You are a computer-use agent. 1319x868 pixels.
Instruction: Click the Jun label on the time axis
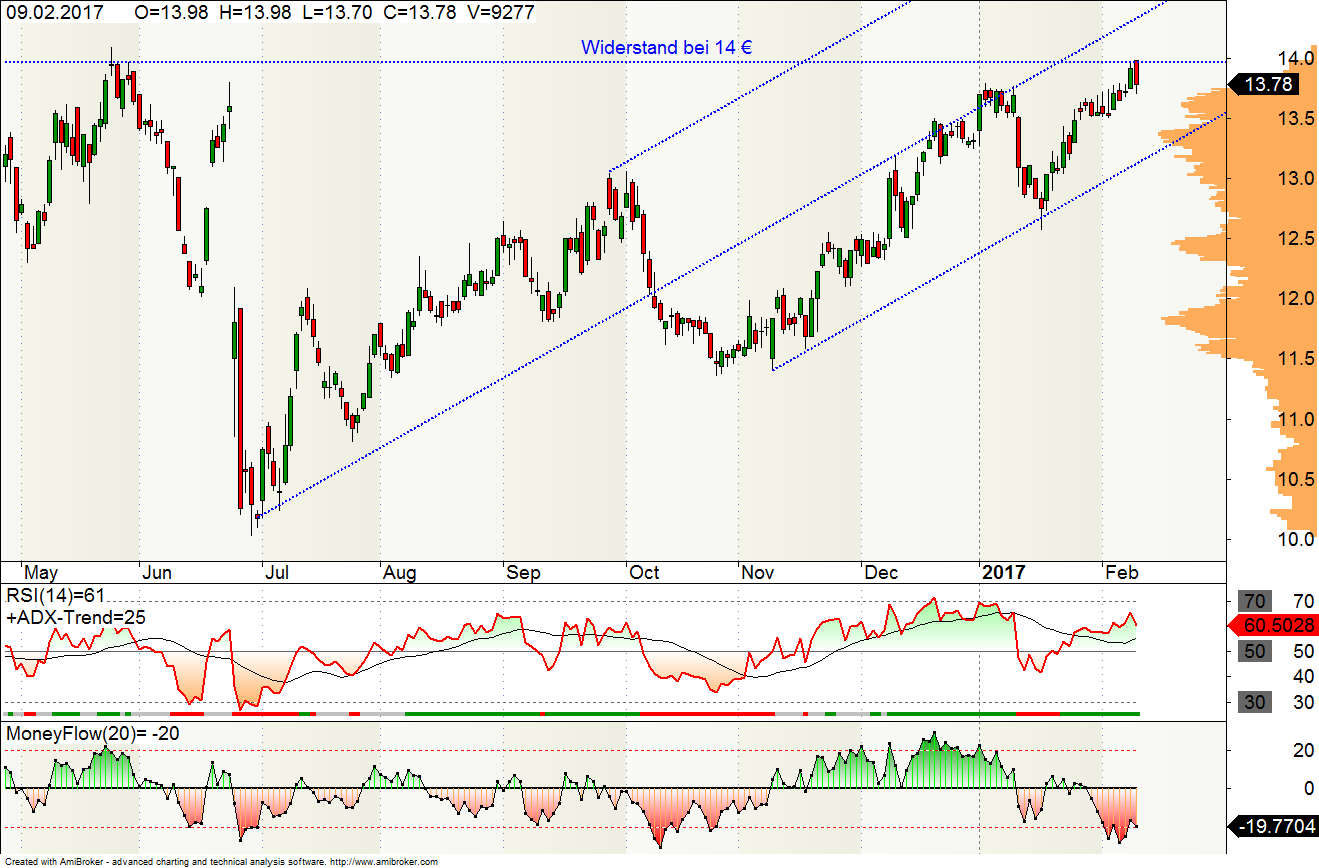[x=158, y=573]
